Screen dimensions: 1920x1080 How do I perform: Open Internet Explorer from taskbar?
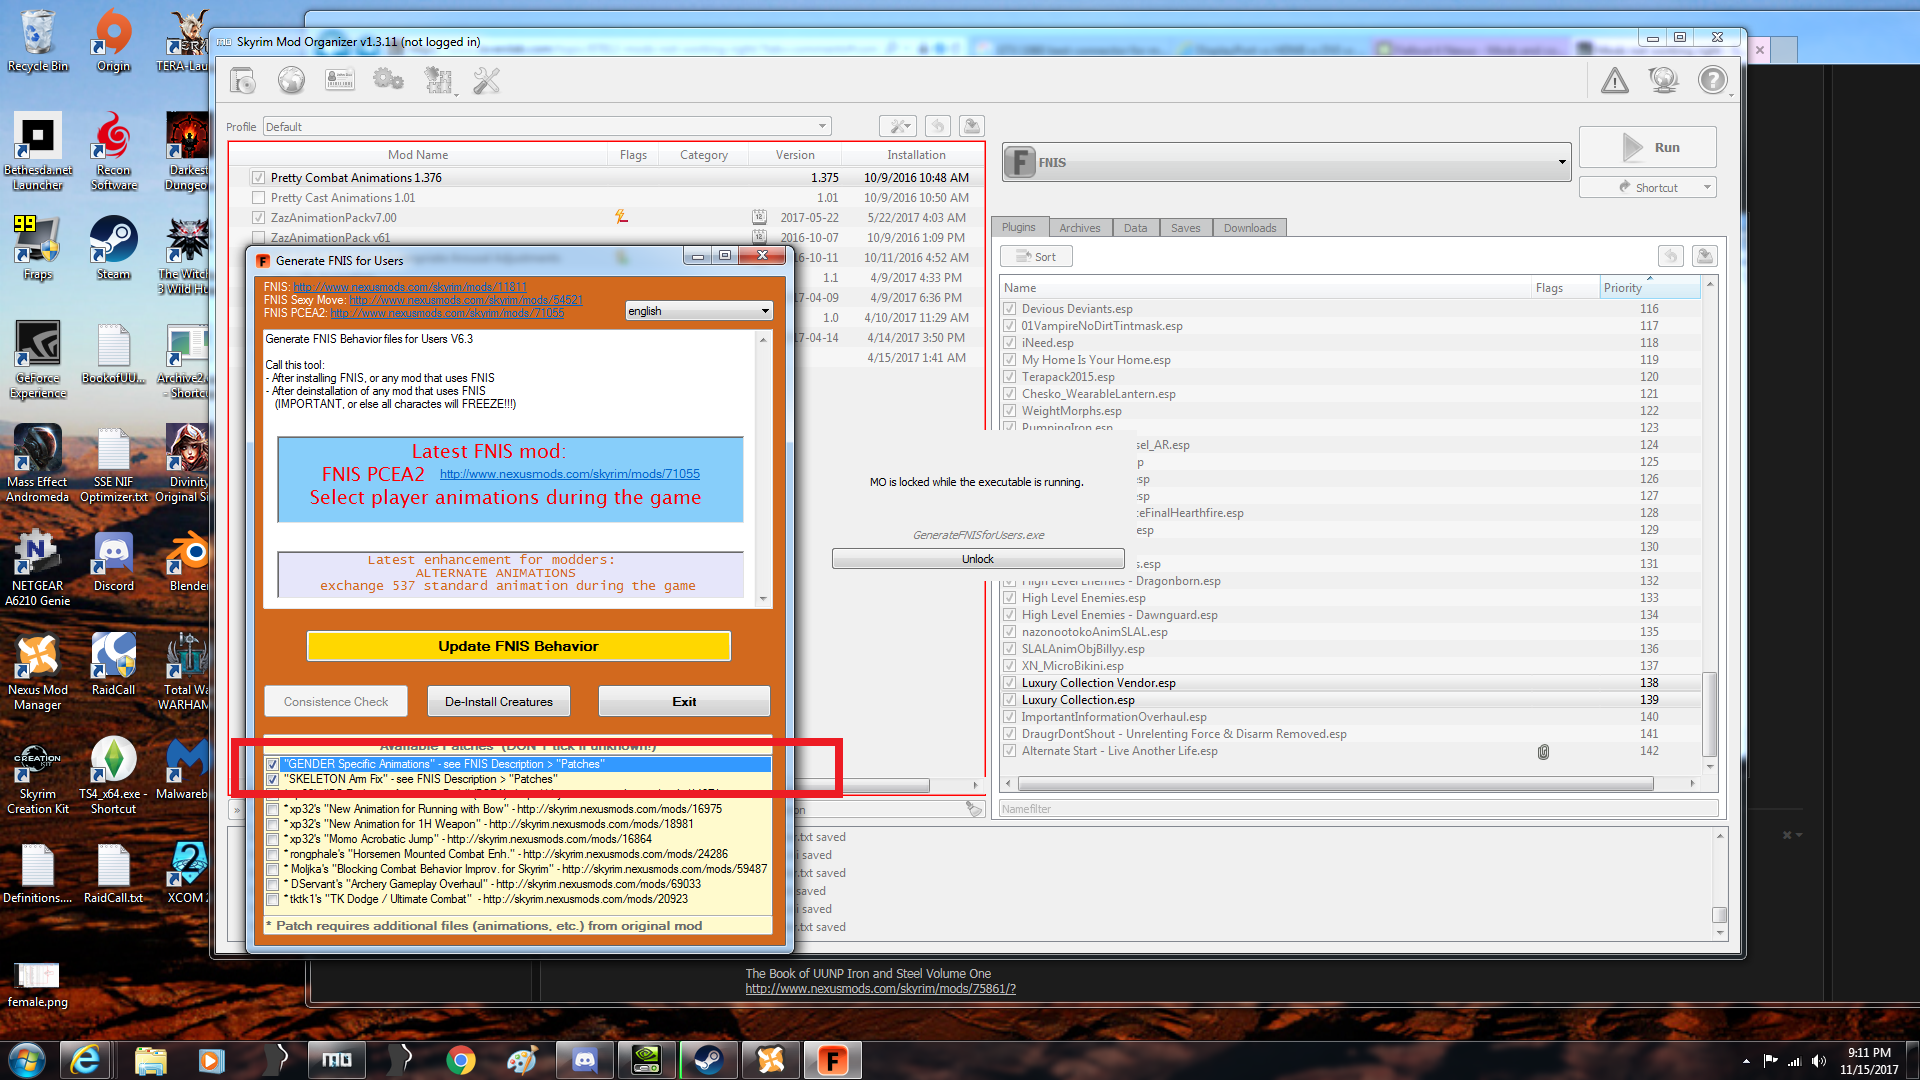tap(86, 1060)
